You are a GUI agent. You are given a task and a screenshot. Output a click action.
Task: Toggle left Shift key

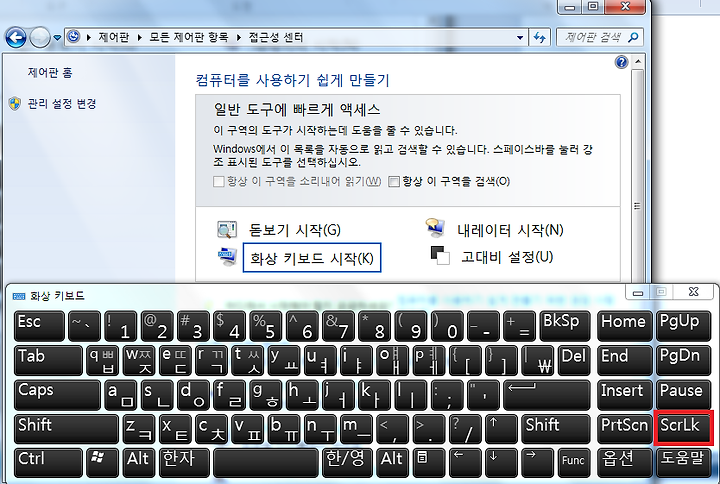coord(66,429)
